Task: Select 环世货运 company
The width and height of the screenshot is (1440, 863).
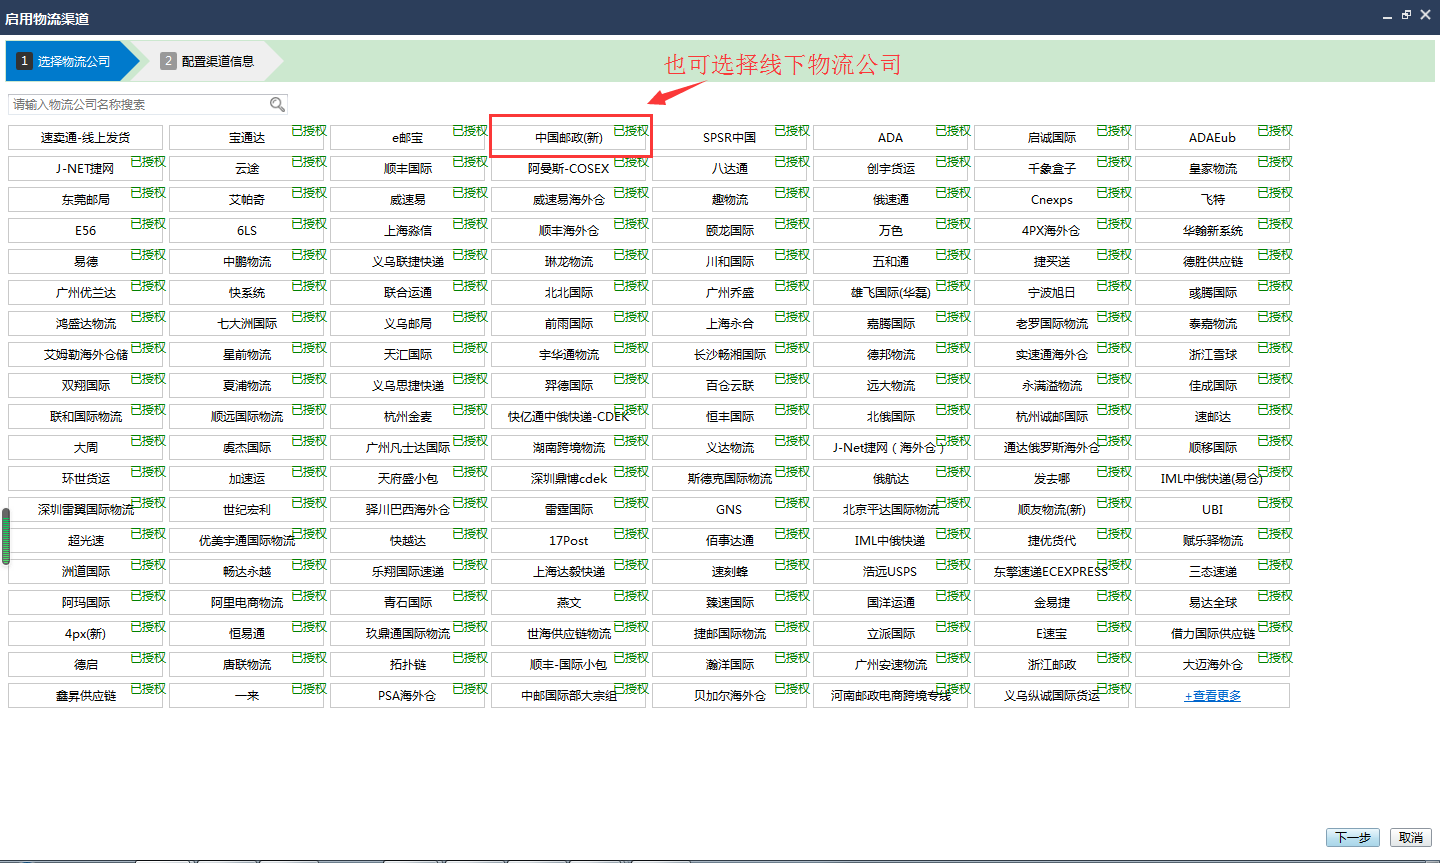Action: coord(85,479)
